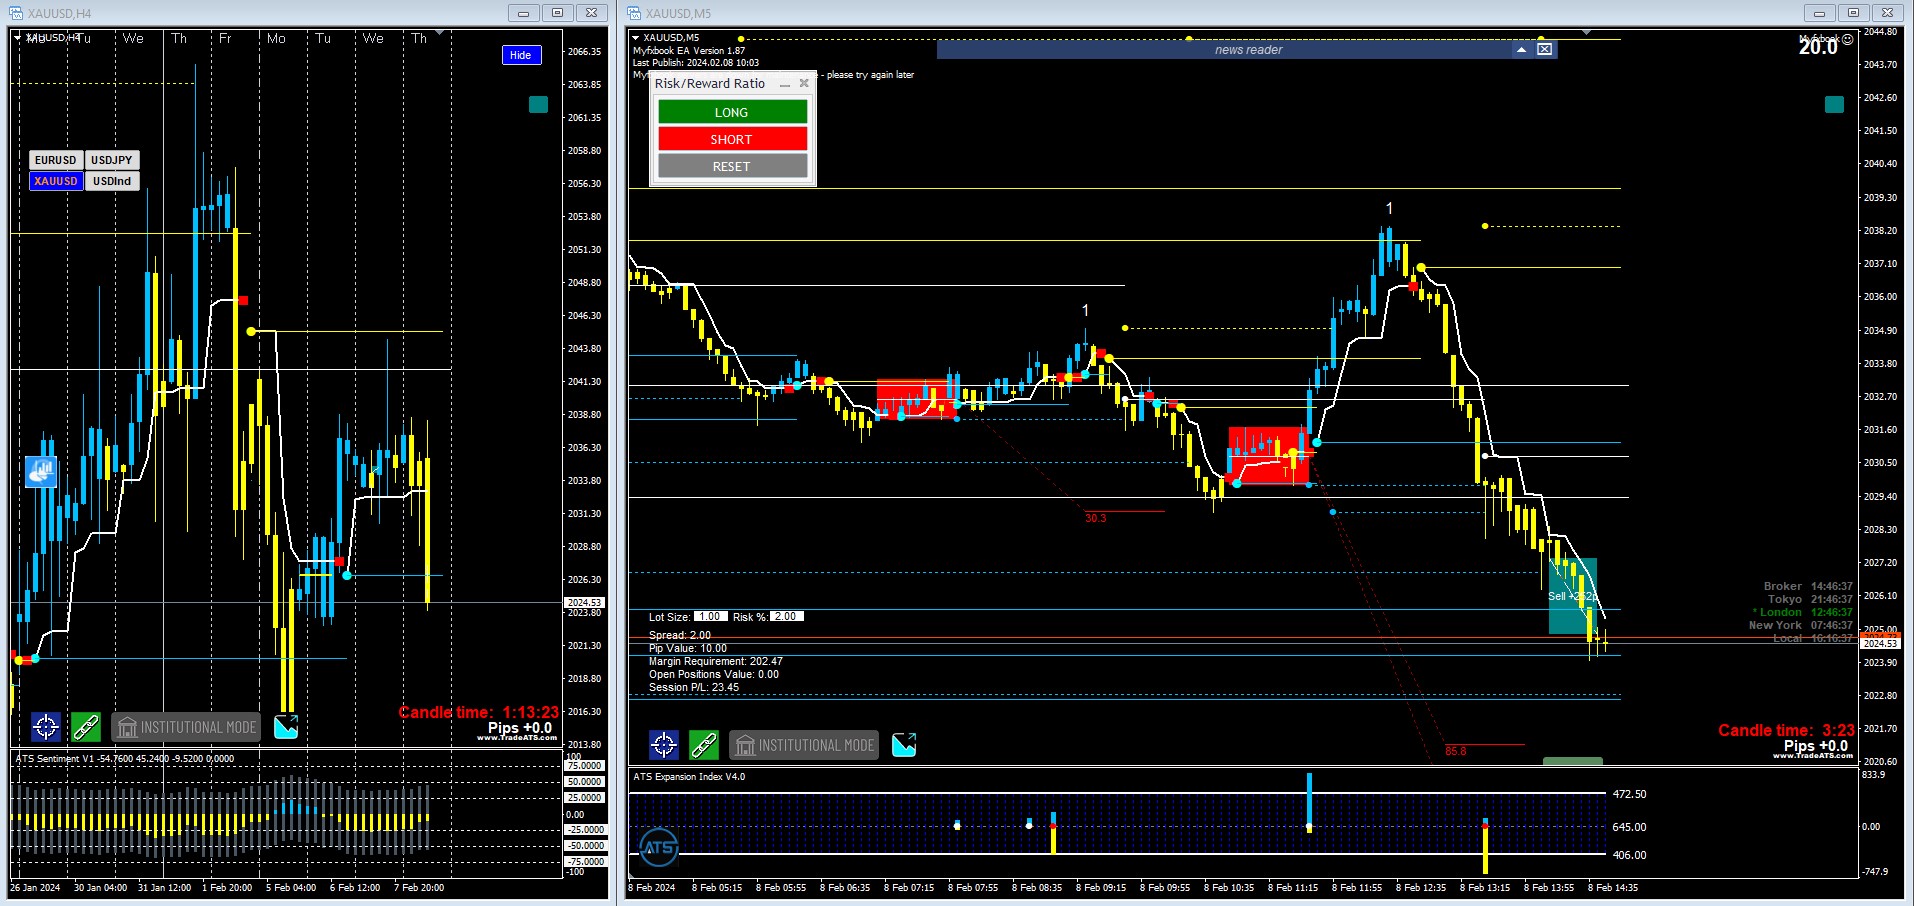Click the gray RESET button
This screenshot has height=906, width=1914.
point(732,166)
